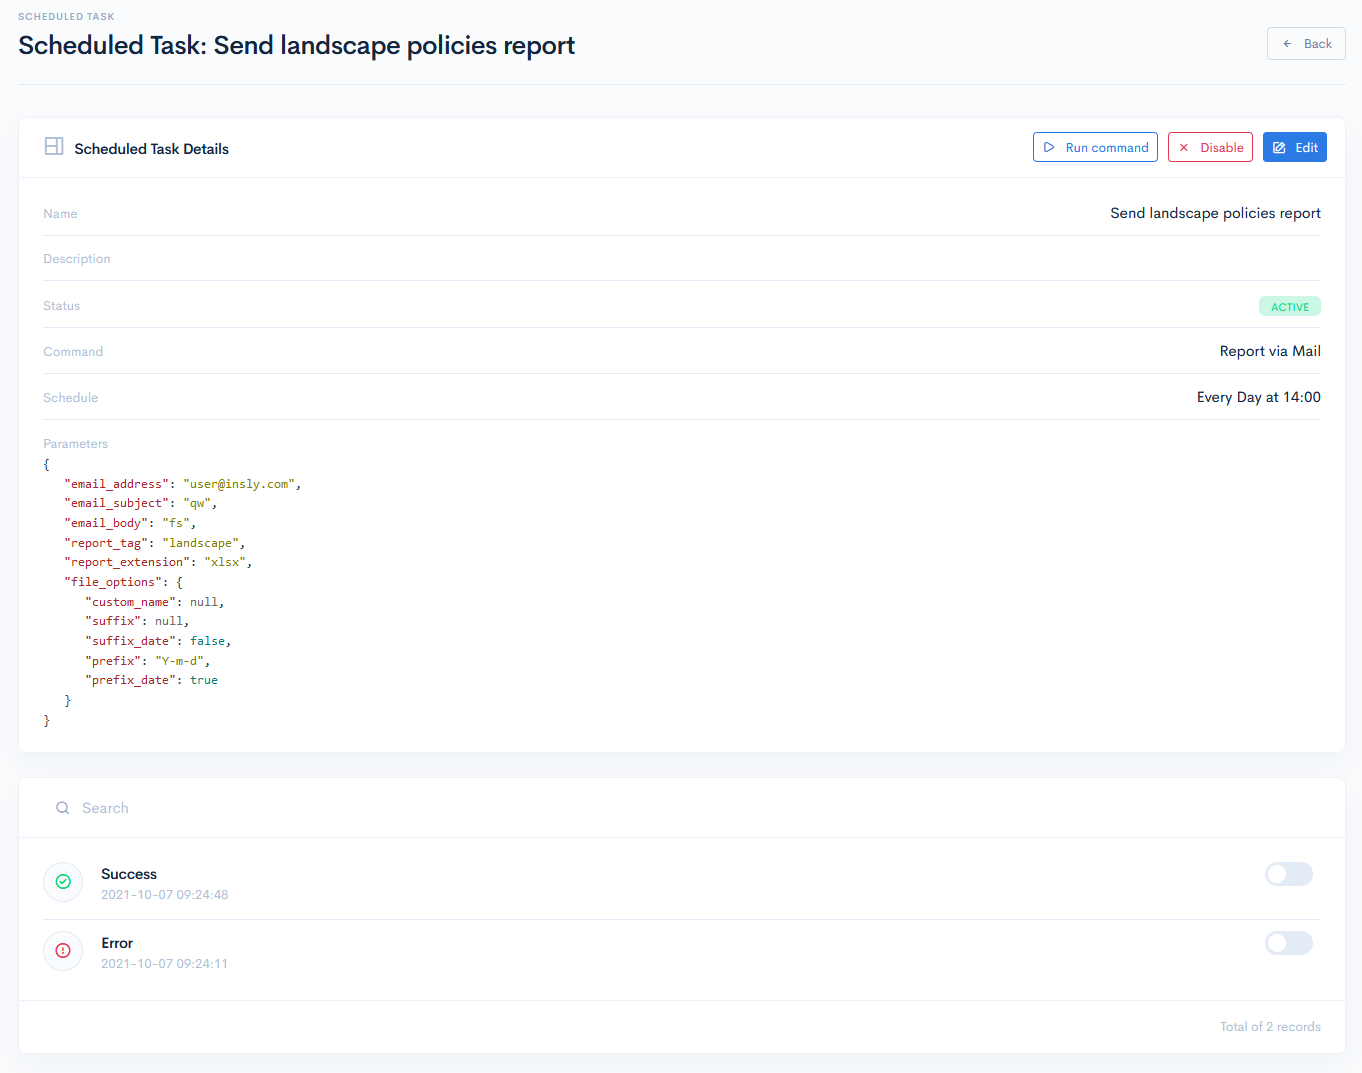
Task: Open Edit for this scheduled task
Action: (x=1294, y=147)
